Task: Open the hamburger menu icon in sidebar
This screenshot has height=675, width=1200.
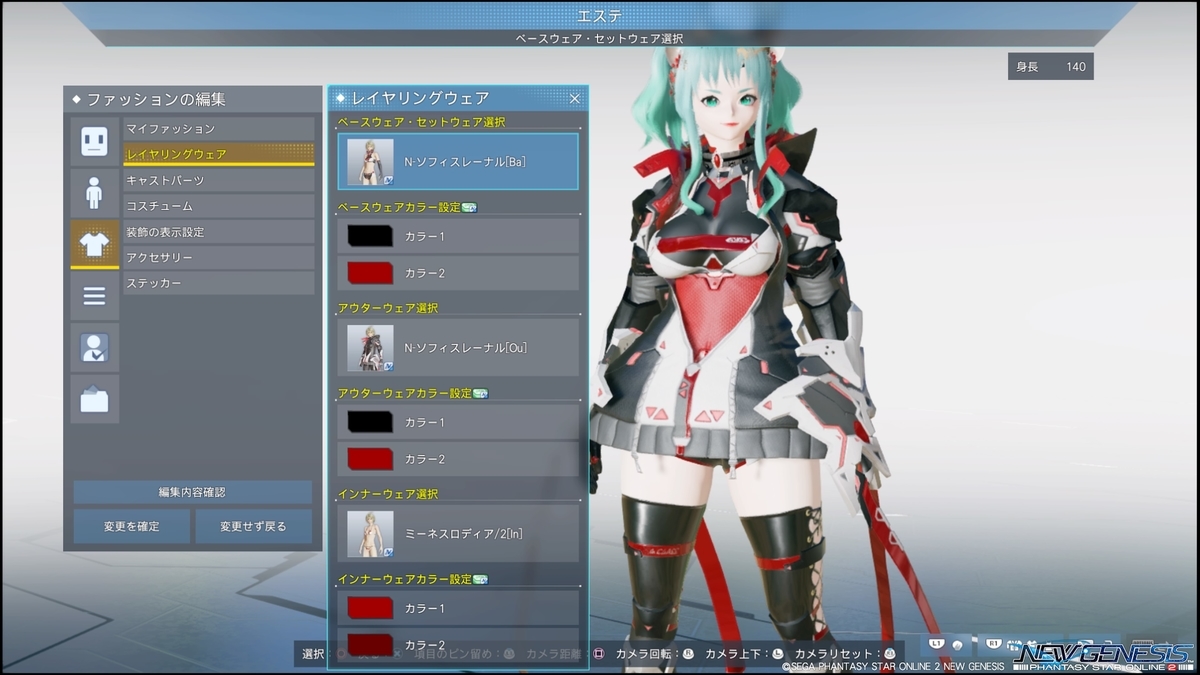Action: [x=94, y=296]
